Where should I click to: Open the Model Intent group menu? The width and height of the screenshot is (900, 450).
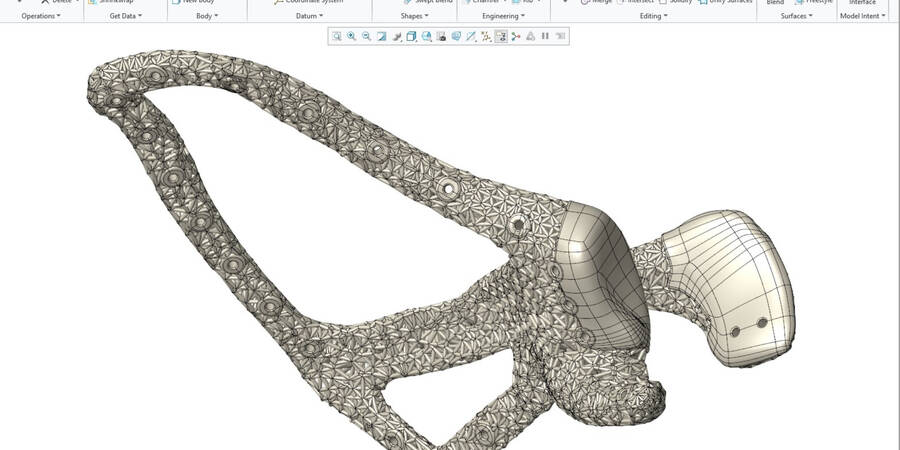pos(862,16)
